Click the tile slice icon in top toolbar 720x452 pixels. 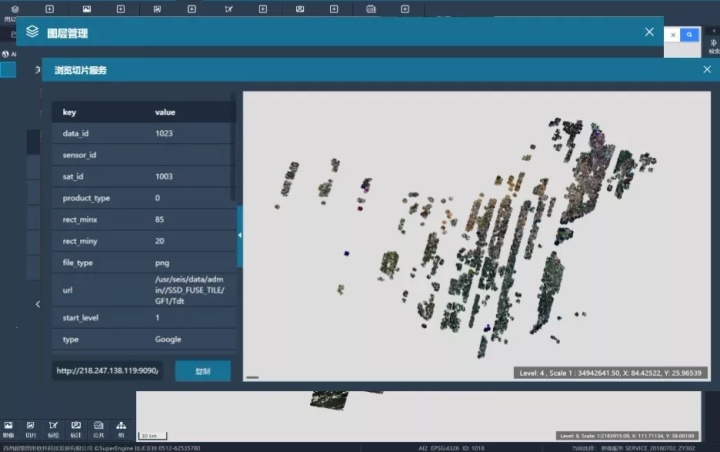[x=158, y=9]
